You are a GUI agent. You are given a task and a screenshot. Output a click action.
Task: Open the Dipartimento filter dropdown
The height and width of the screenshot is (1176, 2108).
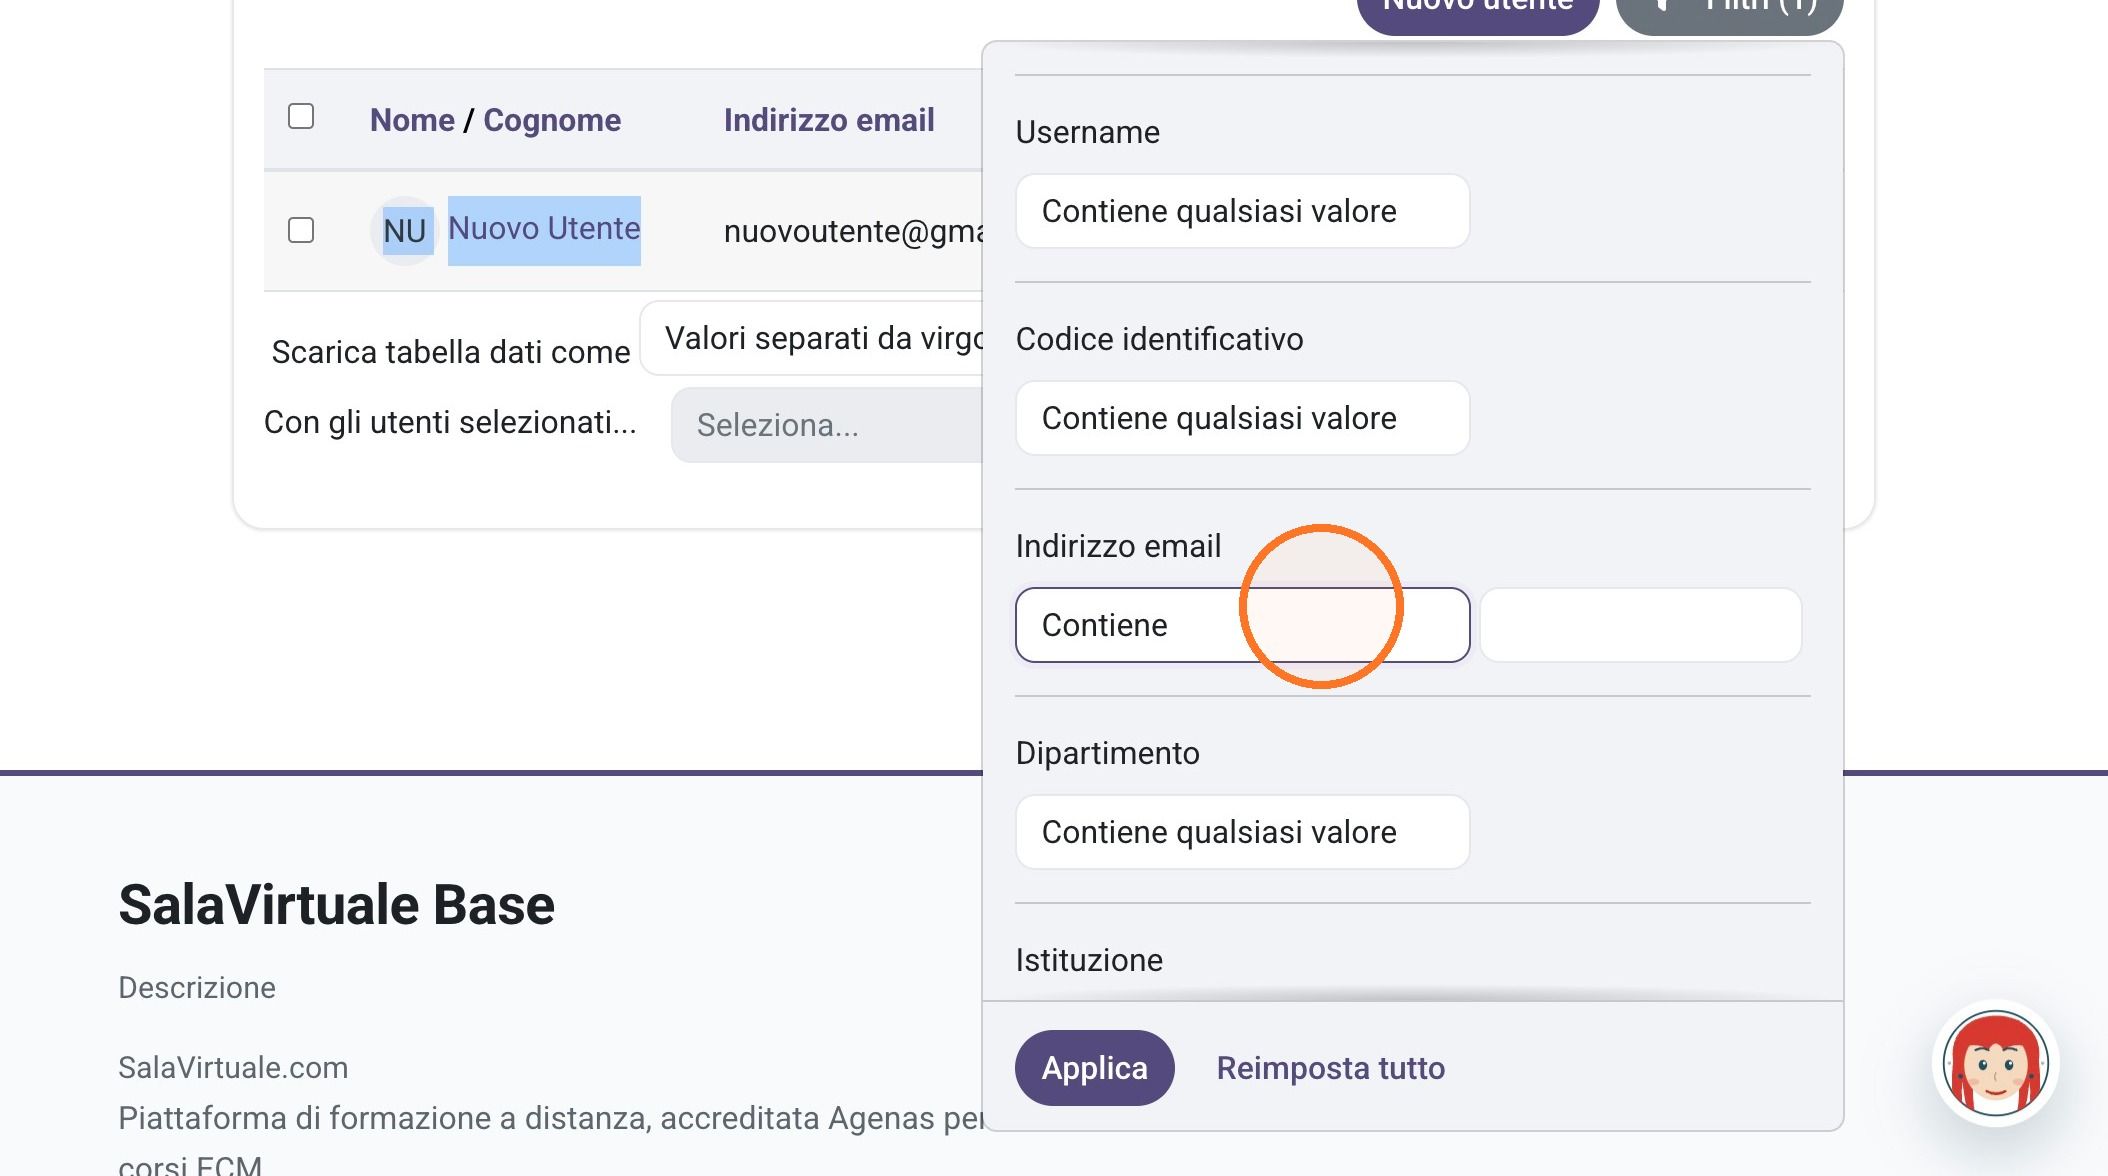click(1242, 832)
